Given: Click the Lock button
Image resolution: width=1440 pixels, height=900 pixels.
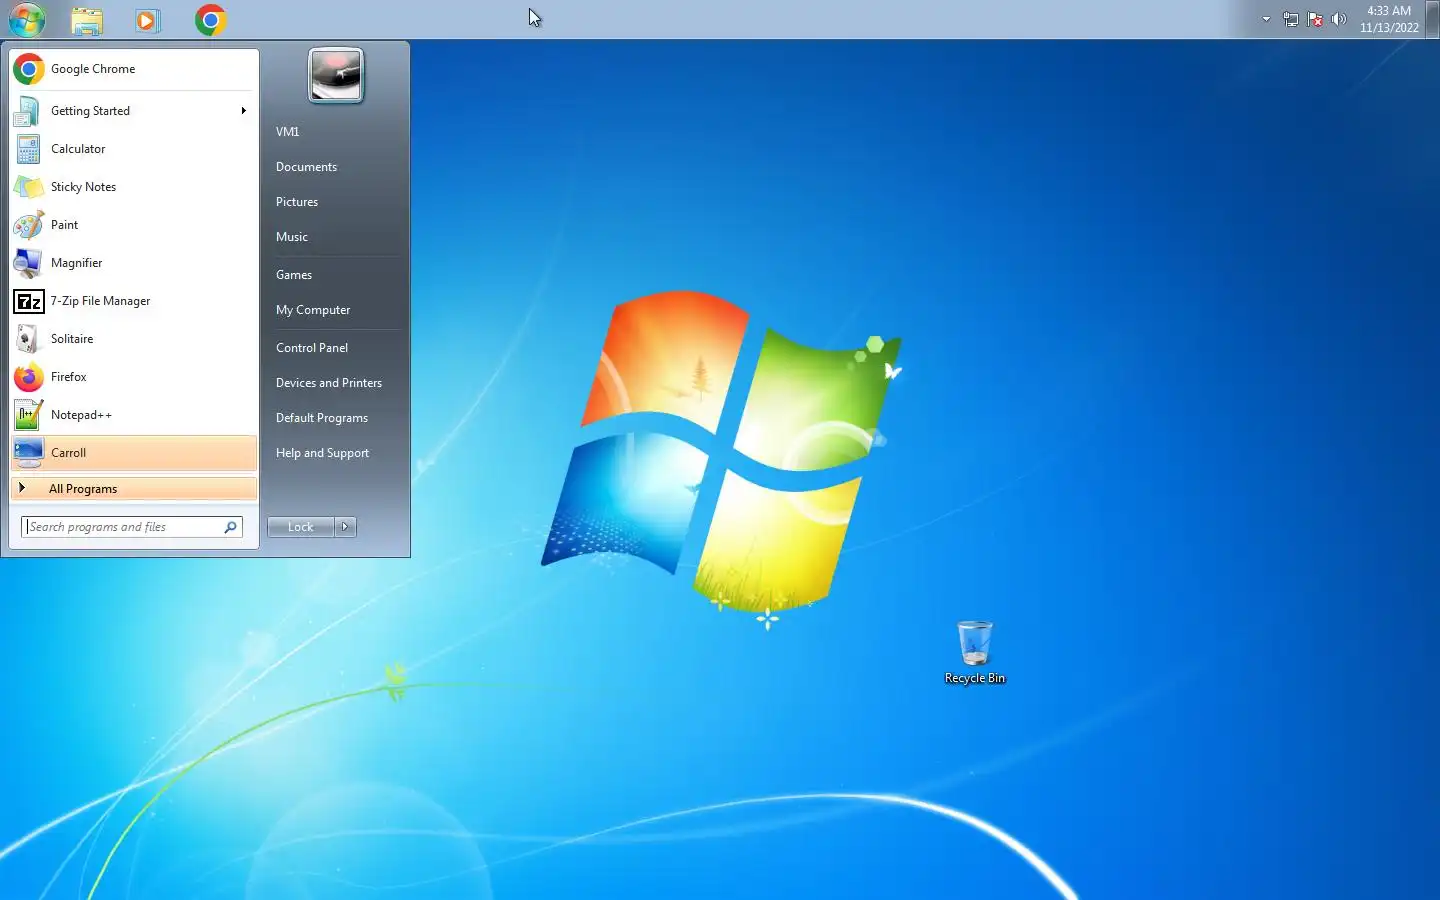Looking at the screenshot, I should pos(301,527).
